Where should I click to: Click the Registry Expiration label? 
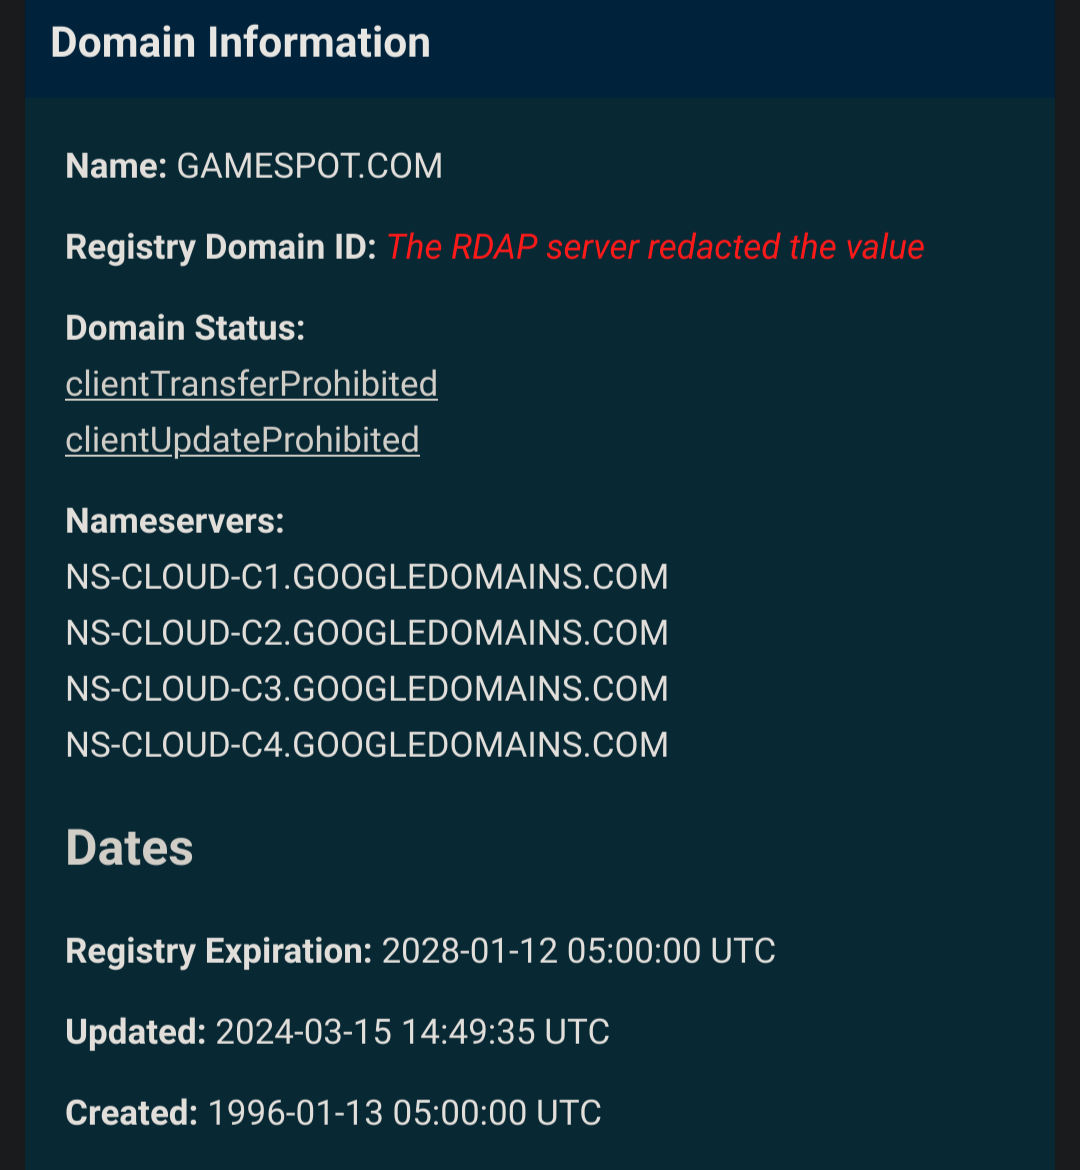point(219,951)
